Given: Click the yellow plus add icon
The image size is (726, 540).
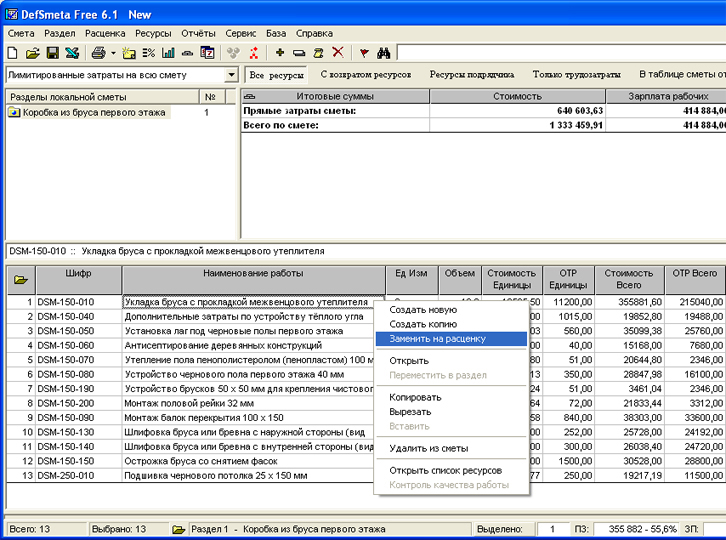Looking at the screenshot, I should click(x=280, y=52).
